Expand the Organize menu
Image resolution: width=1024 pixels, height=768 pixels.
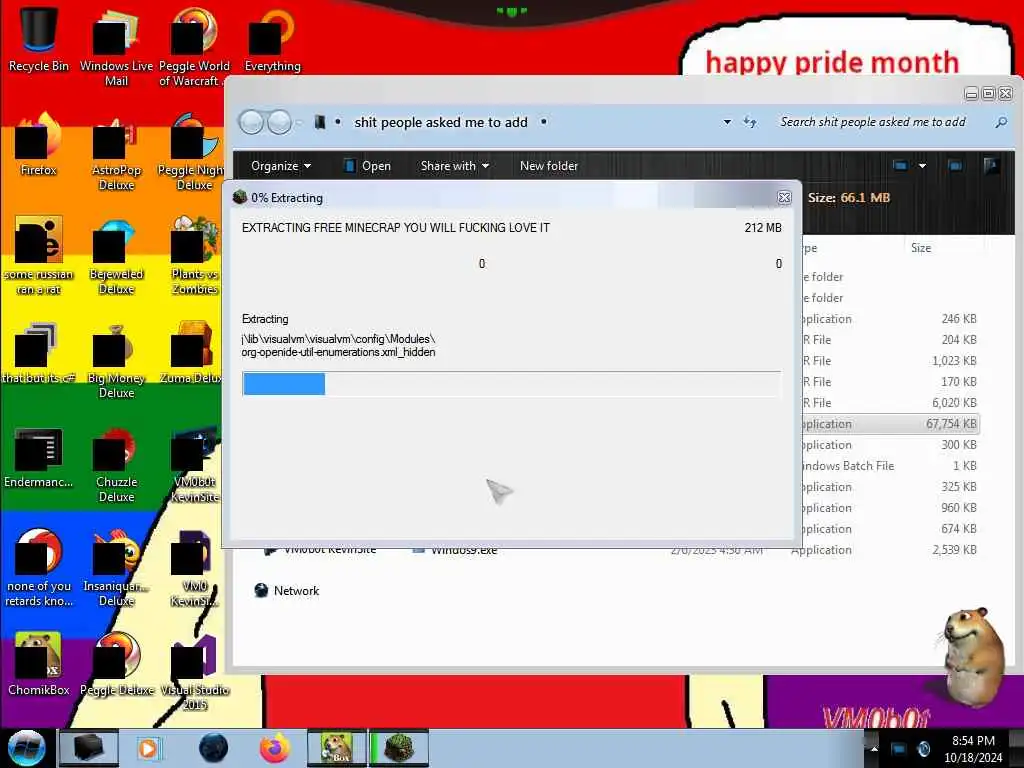point(281,166)
